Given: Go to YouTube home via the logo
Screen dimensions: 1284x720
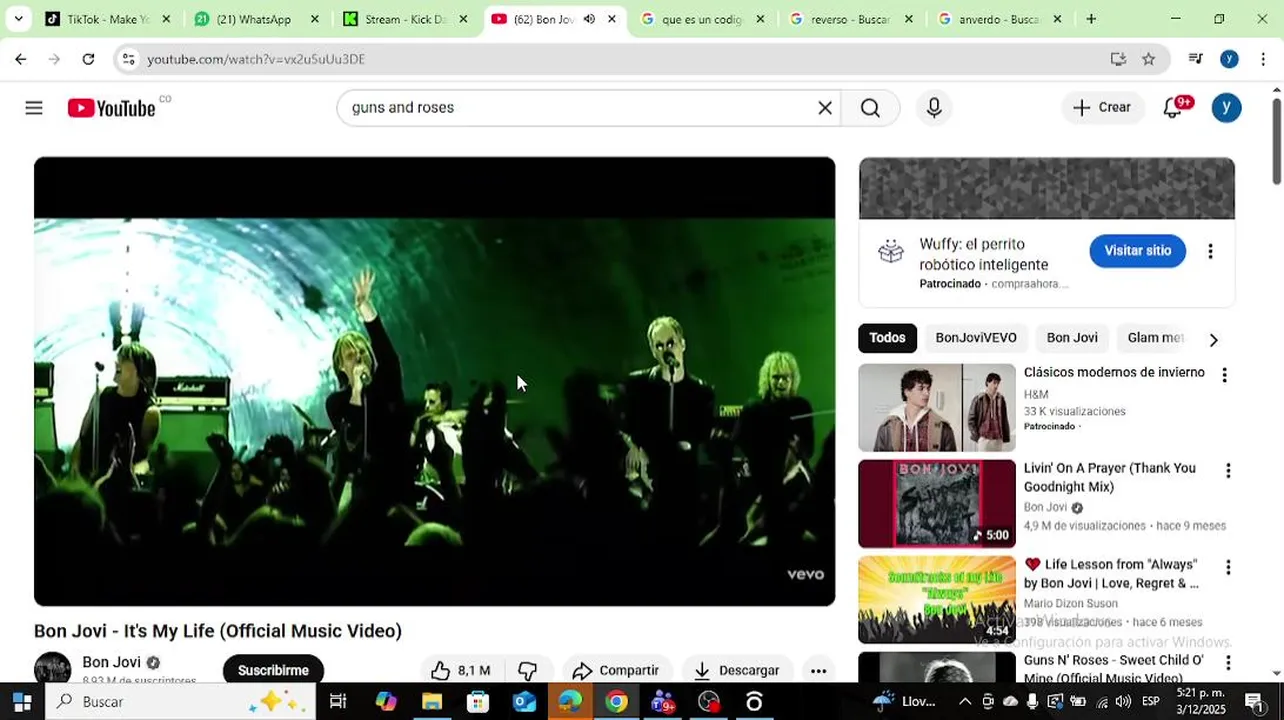Looking at the screenshot, I should [112, 108].
